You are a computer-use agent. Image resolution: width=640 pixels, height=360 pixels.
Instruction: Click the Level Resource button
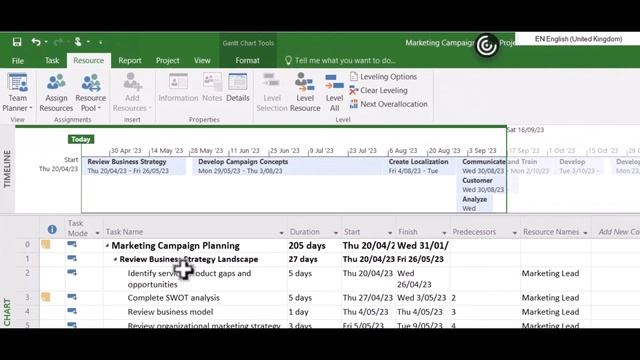pyautogui.click(x=305, y=92)
